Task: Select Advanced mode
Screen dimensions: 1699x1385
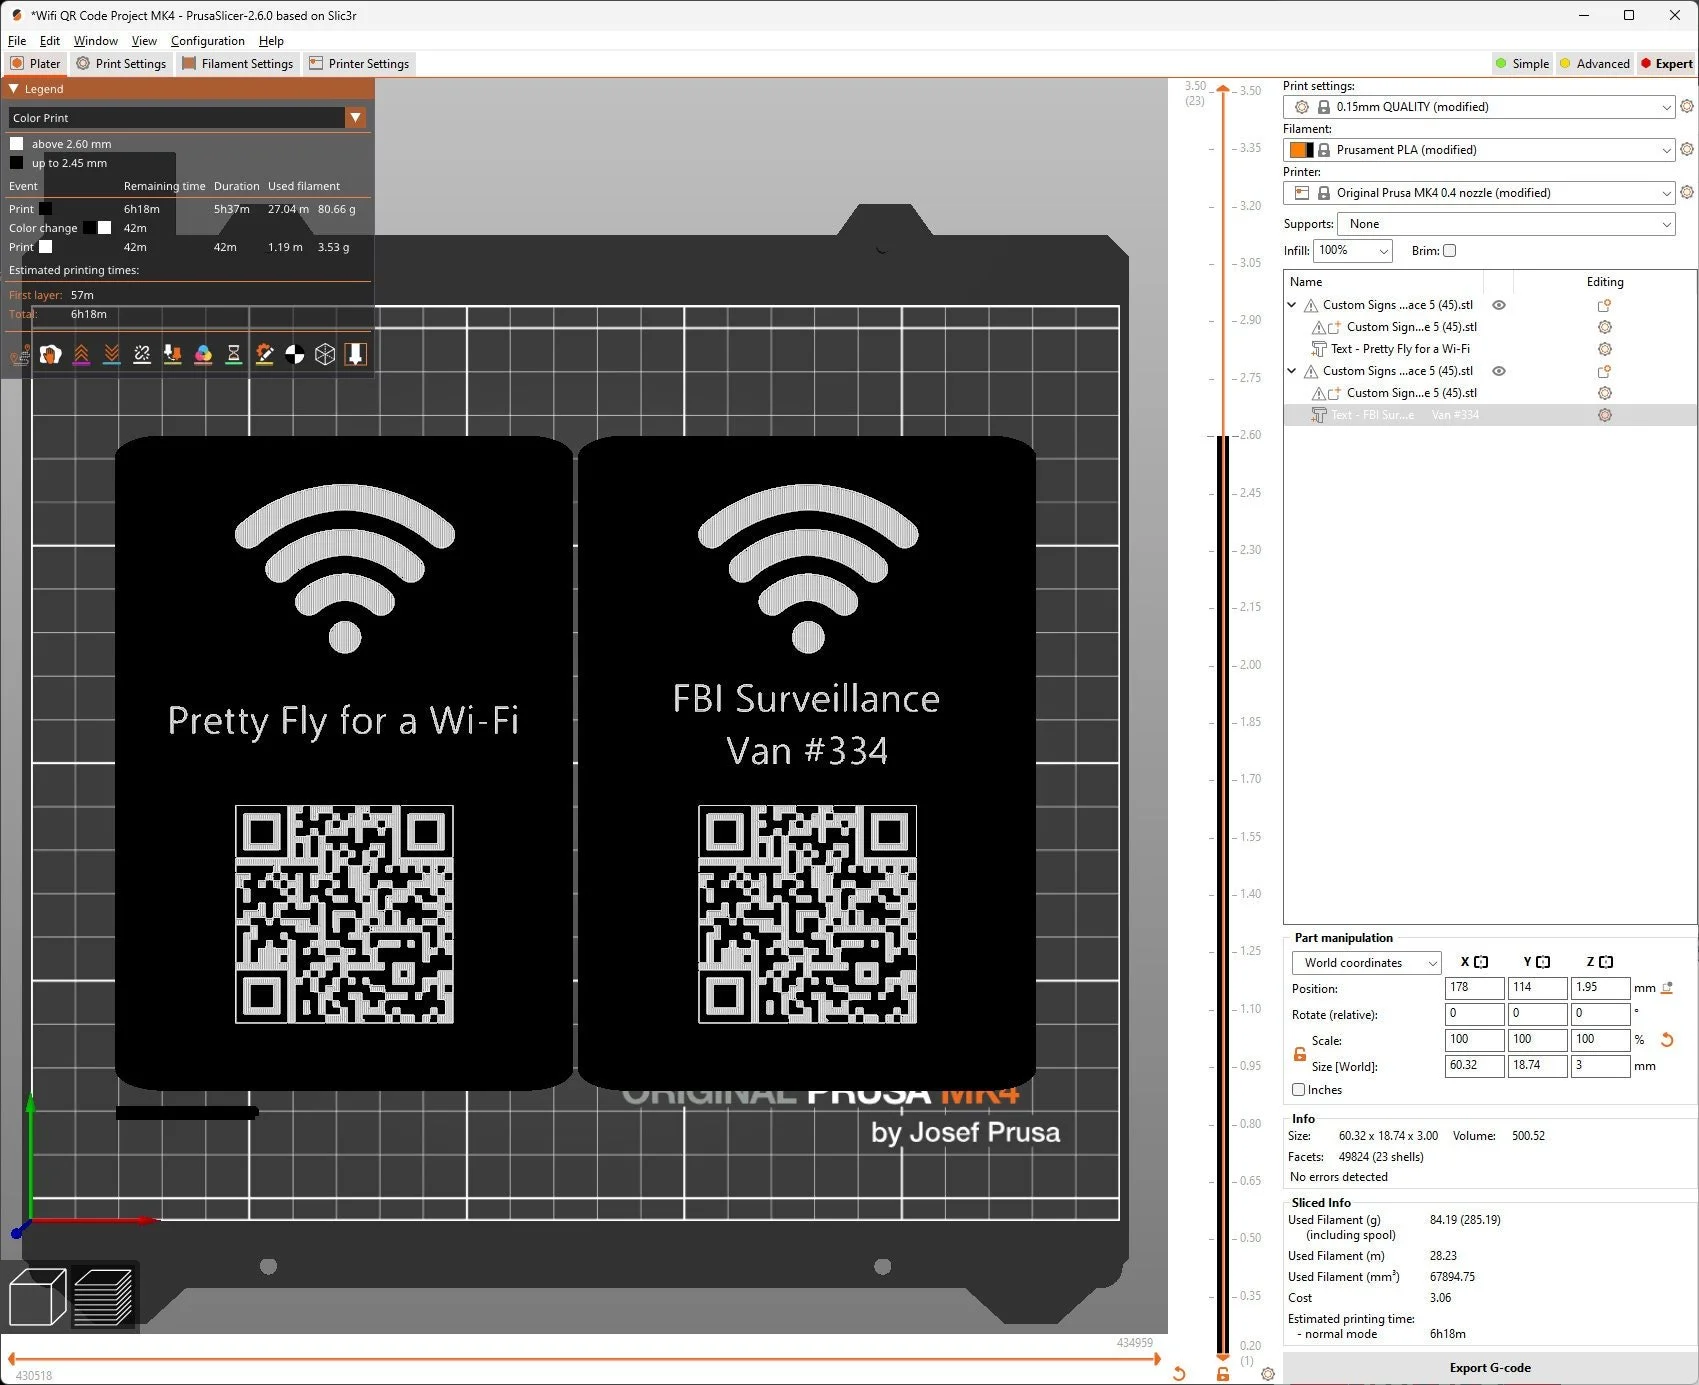Action: click(x=1595, y=63)
